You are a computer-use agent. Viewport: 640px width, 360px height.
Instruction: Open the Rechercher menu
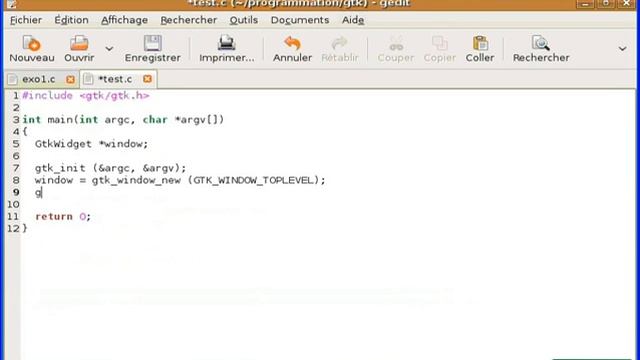point(189,20)
